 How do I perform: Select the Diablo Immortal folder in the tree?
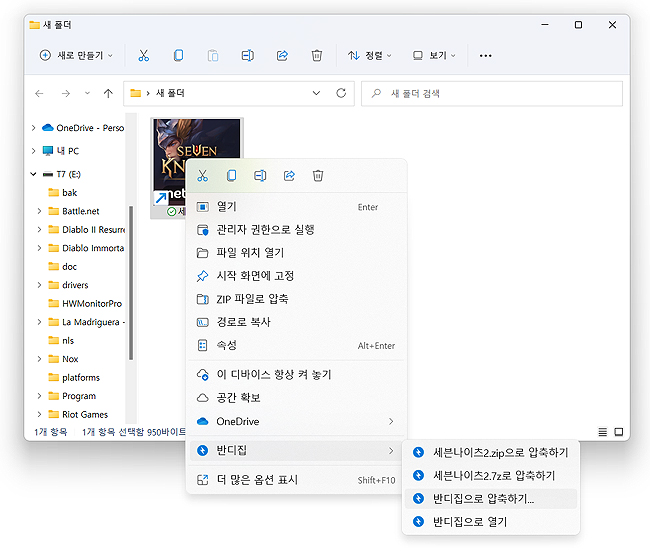pyautogui.click(x=86, y=248)
